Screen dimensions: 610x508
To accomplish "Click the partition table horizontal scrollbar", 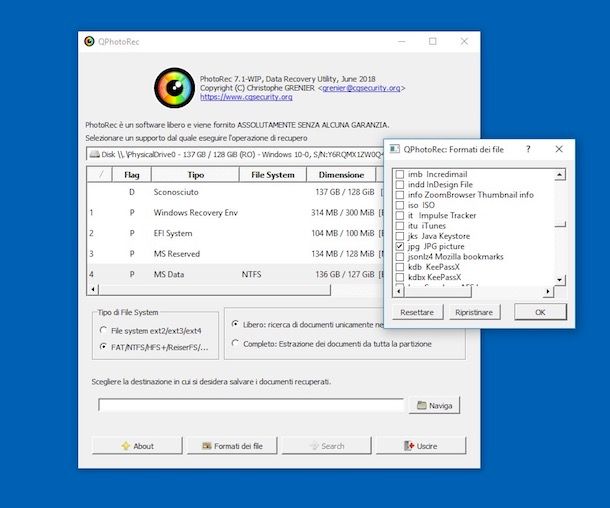I will 214,290.
